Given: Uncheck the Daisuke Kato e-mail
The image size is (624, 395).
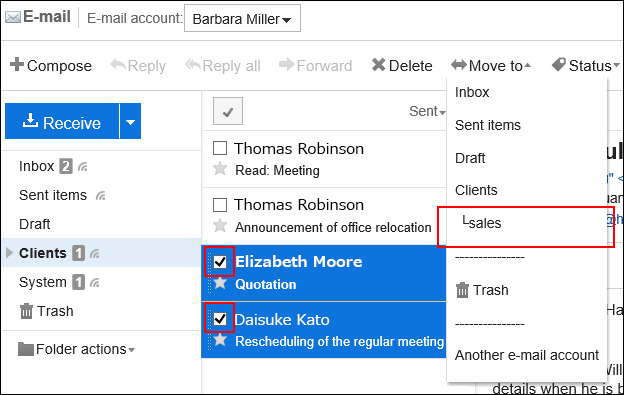Looking at the screenshot, I should click(220, 319).
